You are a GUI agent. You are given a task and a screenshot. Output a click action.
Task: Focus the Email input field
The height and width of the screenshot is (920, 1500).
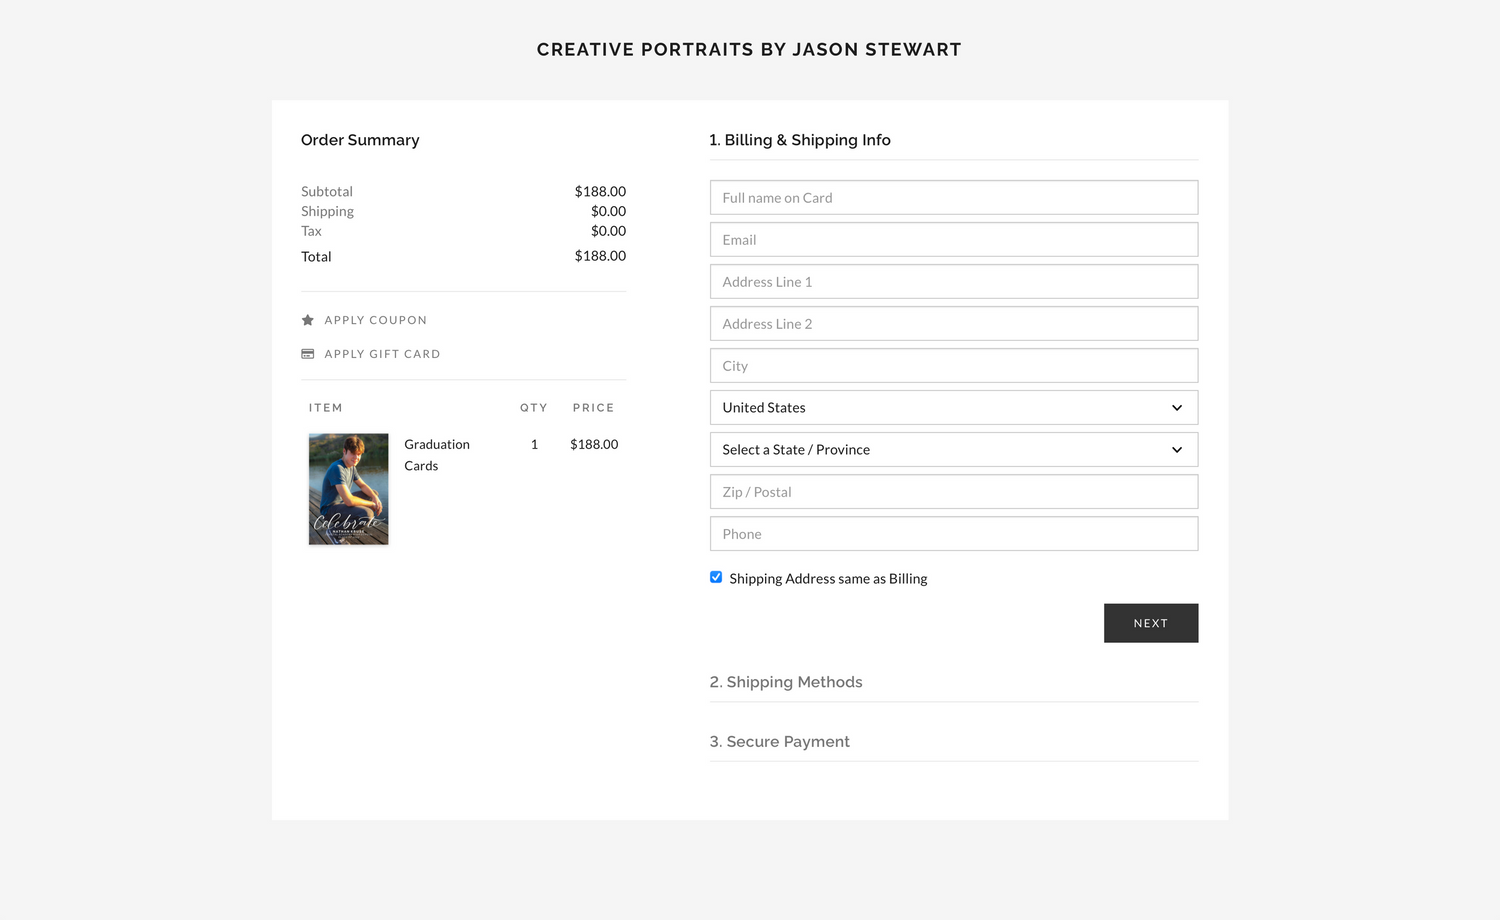click(x=954, y=240)
